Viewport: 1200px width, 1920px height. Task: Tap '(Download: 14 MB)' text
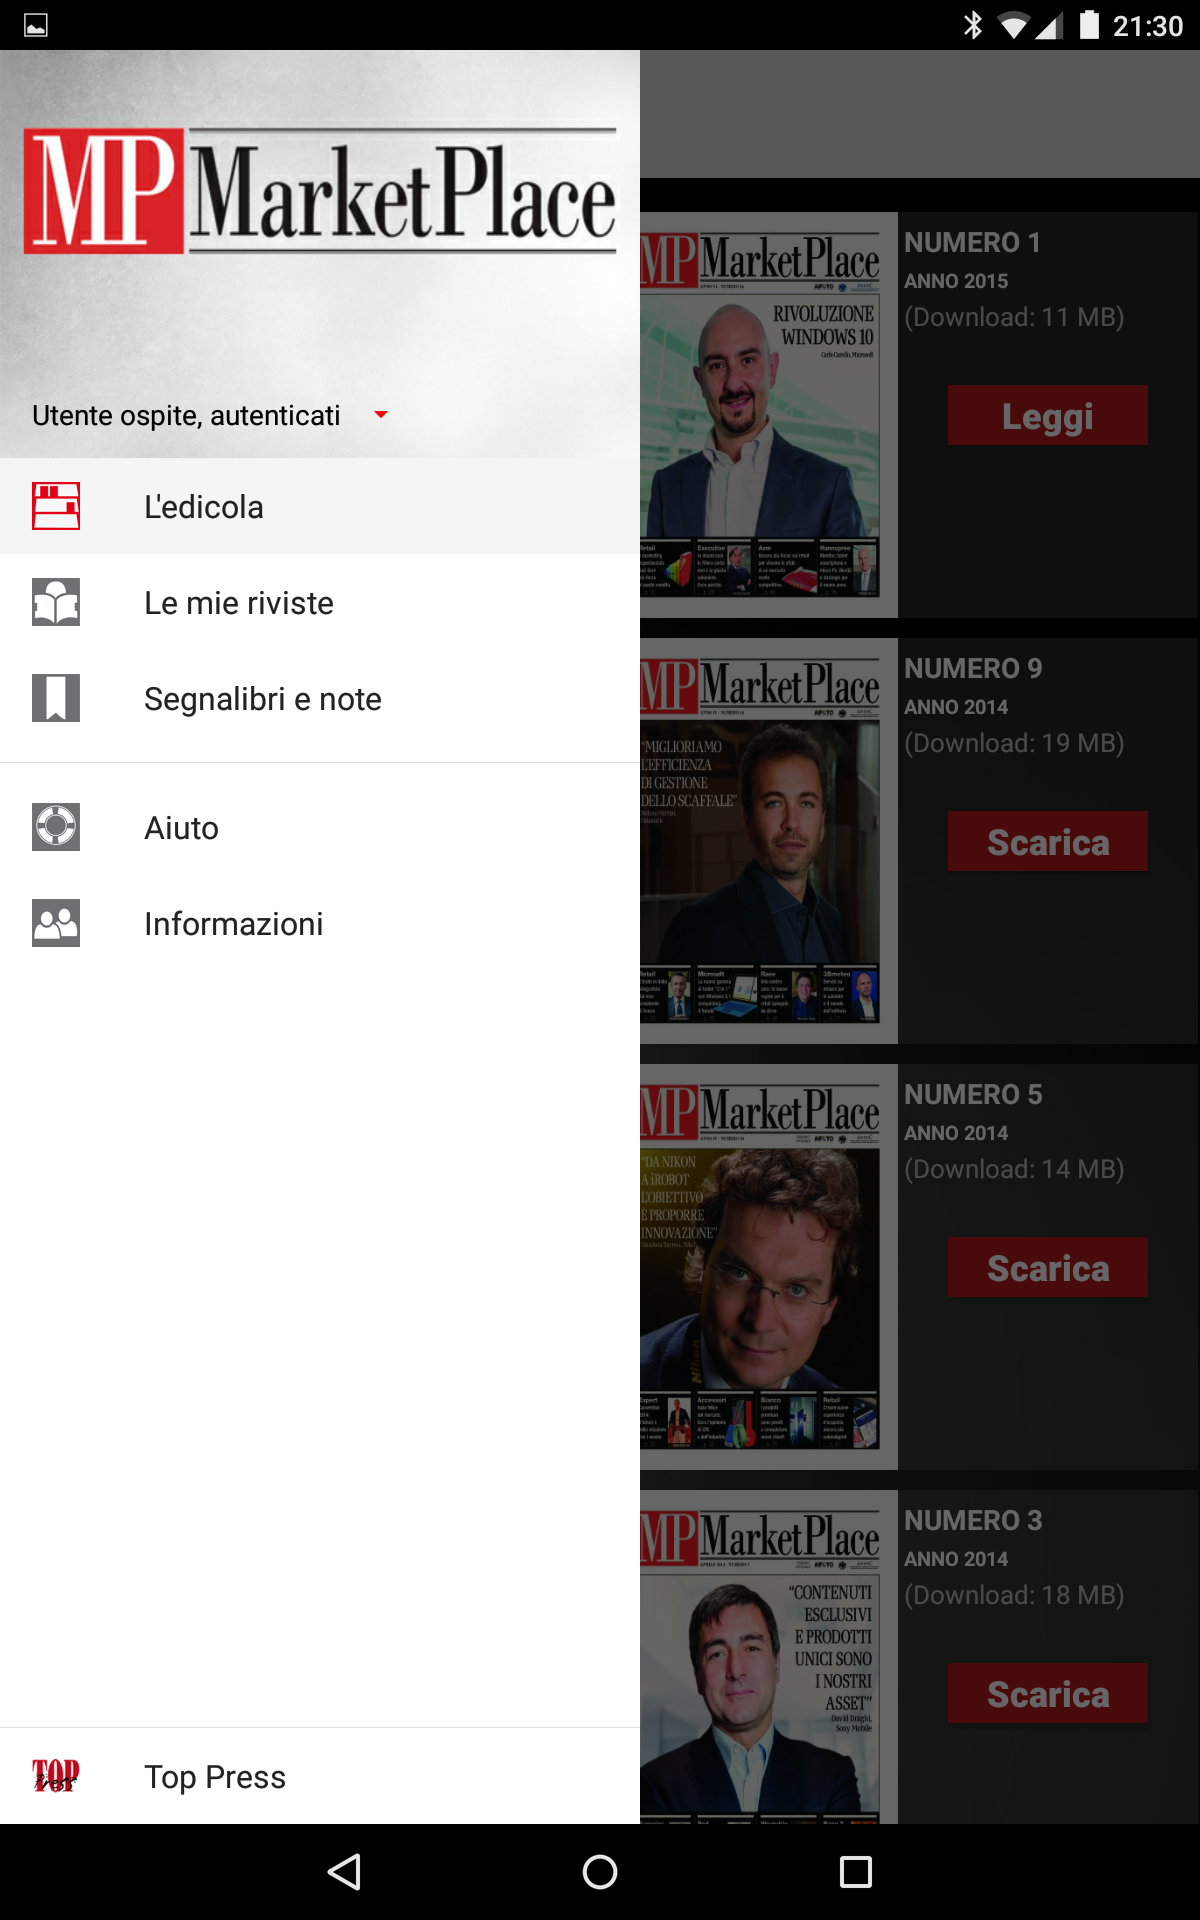[x=1014, y=1169]
